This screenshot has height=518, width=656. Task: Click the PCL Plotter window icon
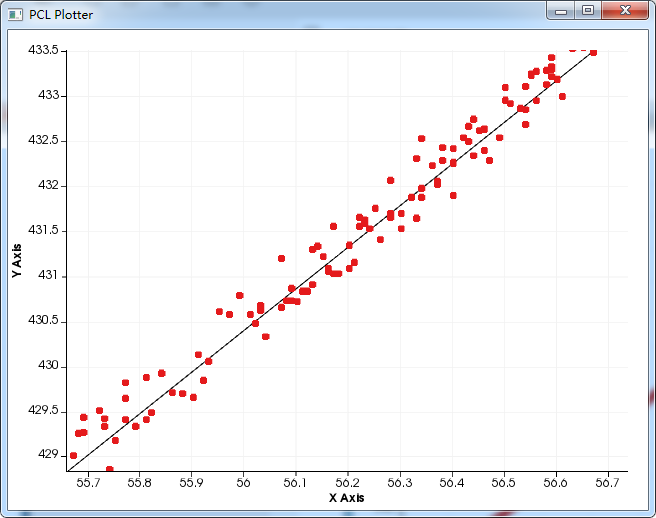pos(15,15)
